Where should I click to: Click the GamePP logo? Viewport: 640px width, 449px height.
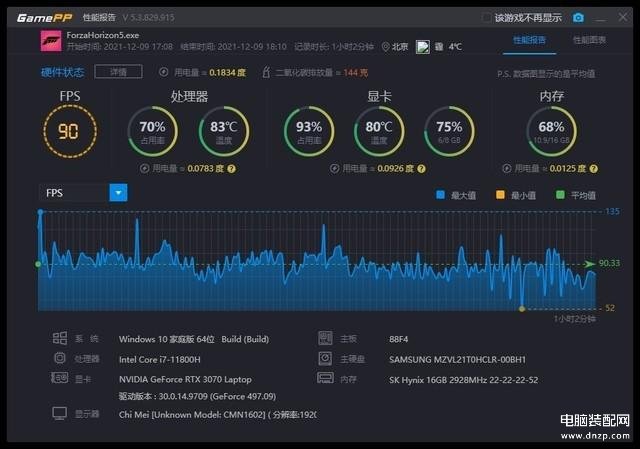coord(44,18)
